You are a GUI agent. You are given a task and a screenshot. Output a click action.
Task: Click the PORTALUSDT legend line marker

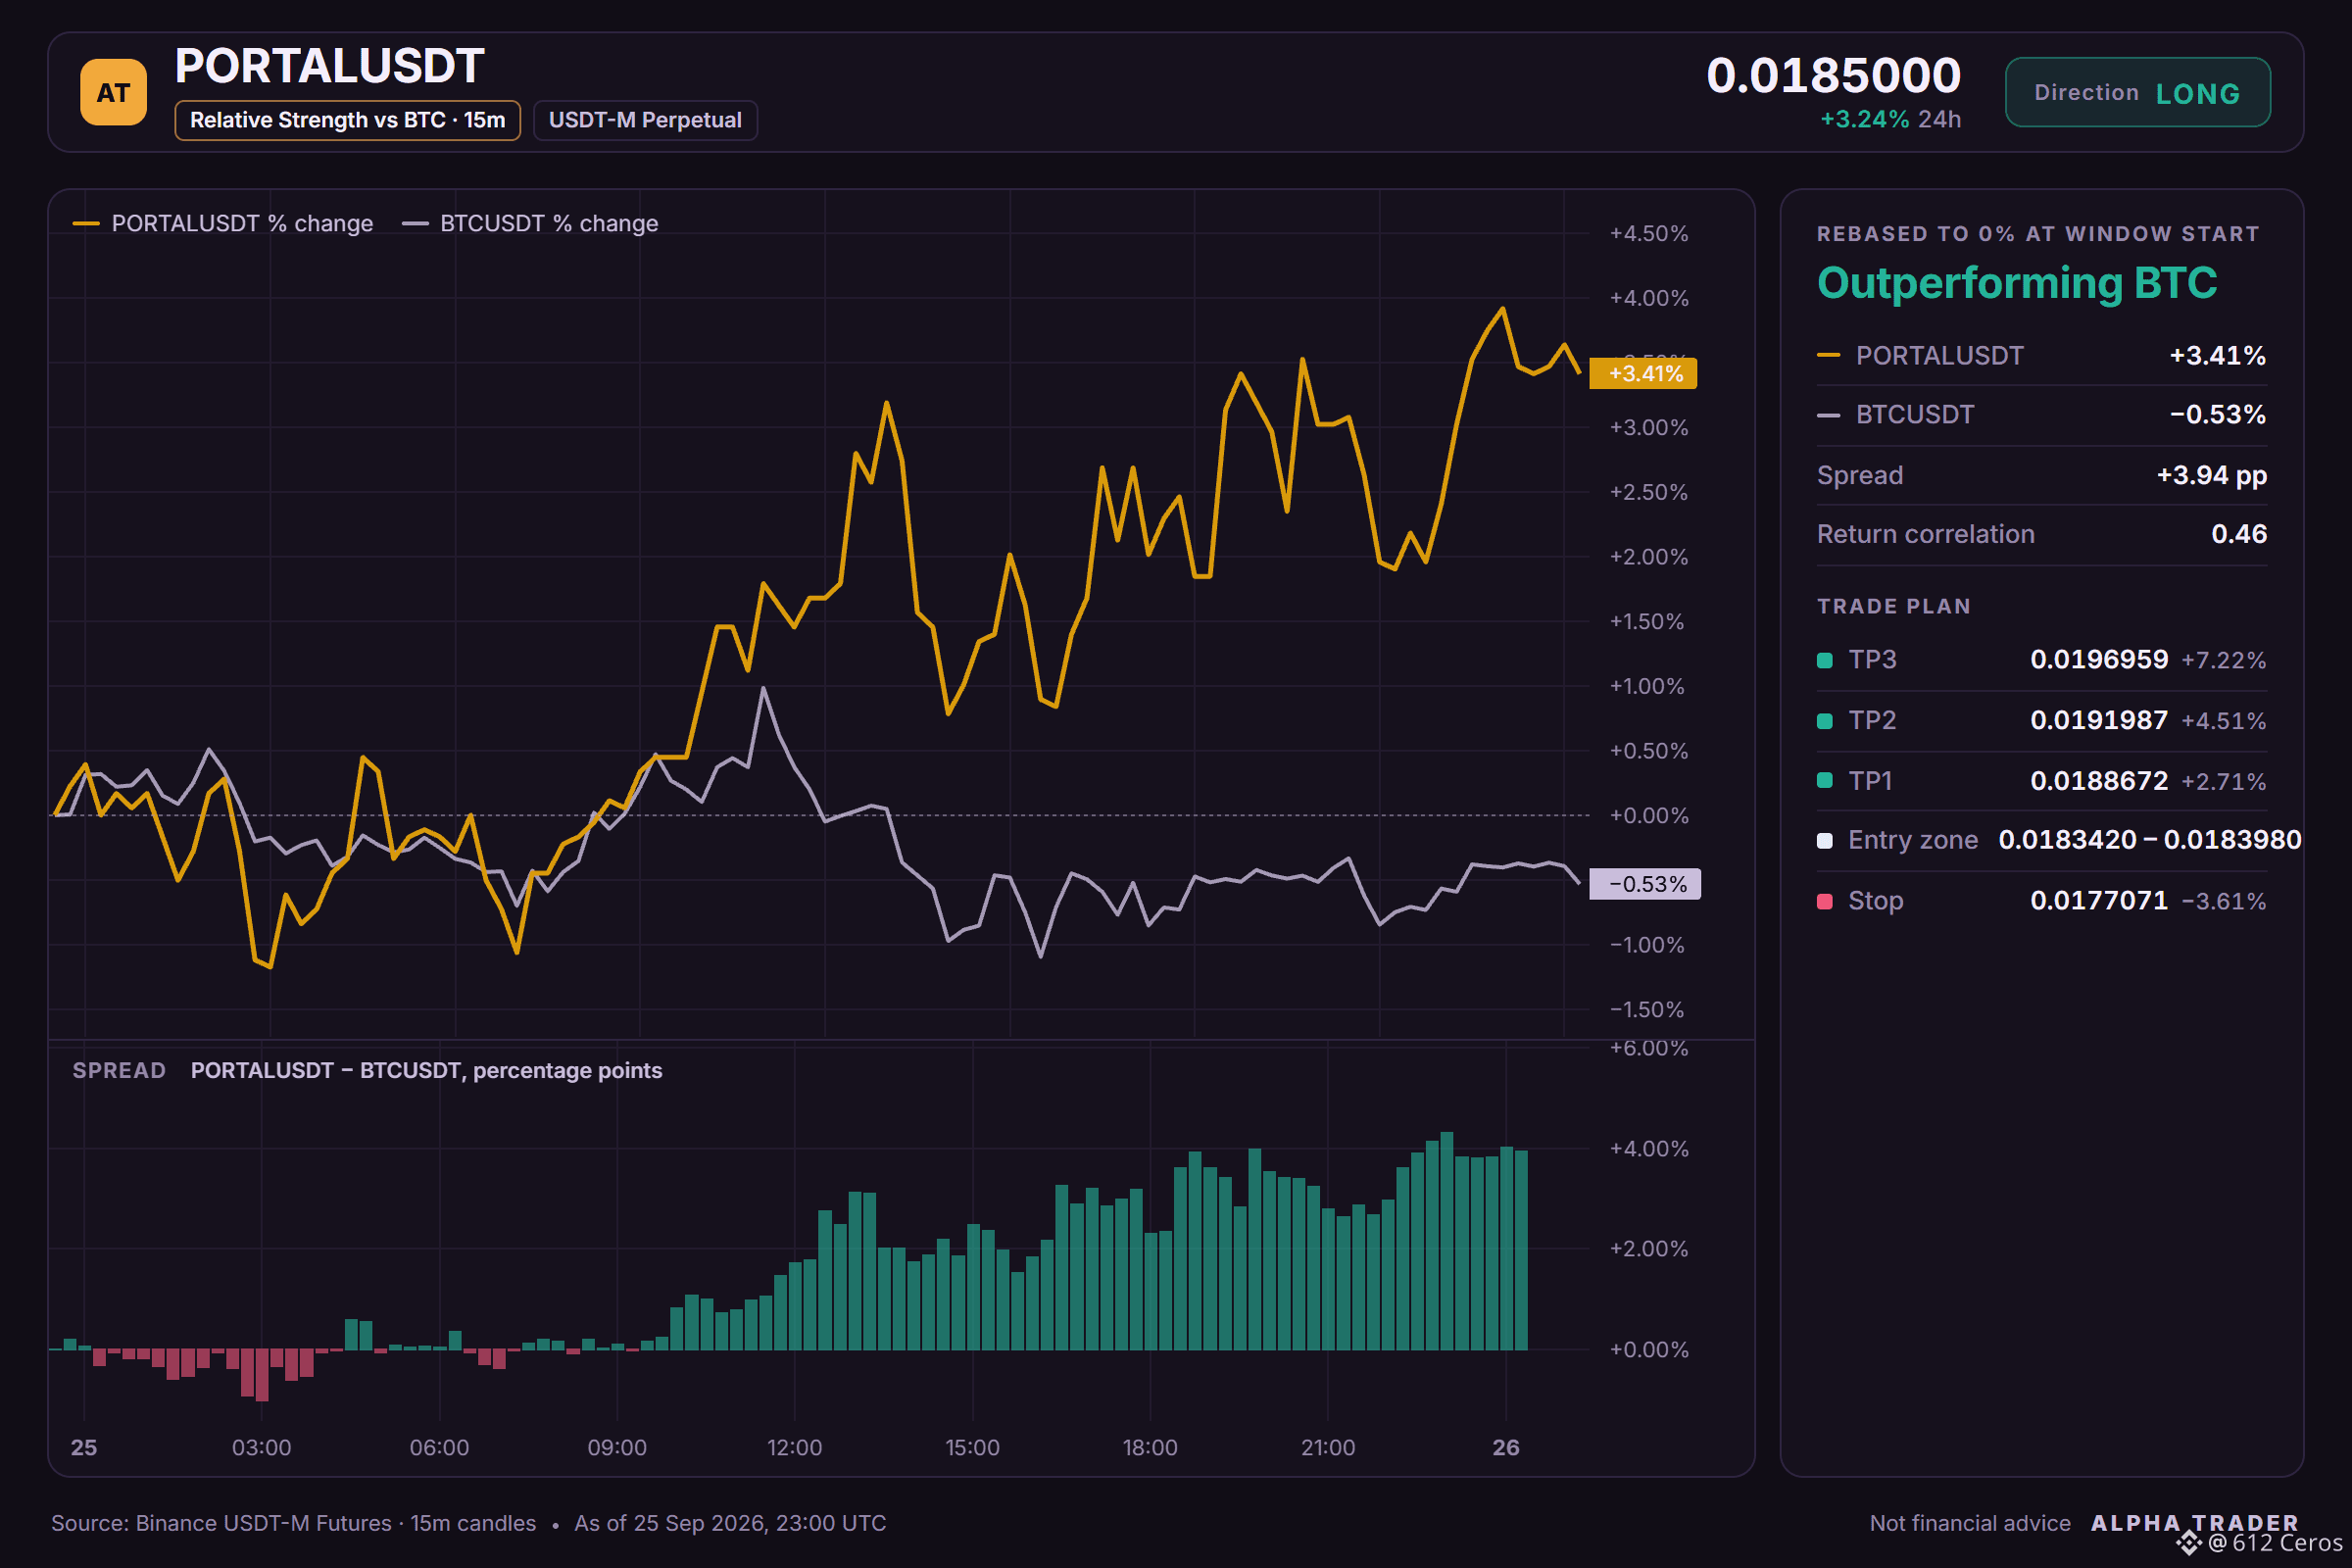tap(86, 224)
